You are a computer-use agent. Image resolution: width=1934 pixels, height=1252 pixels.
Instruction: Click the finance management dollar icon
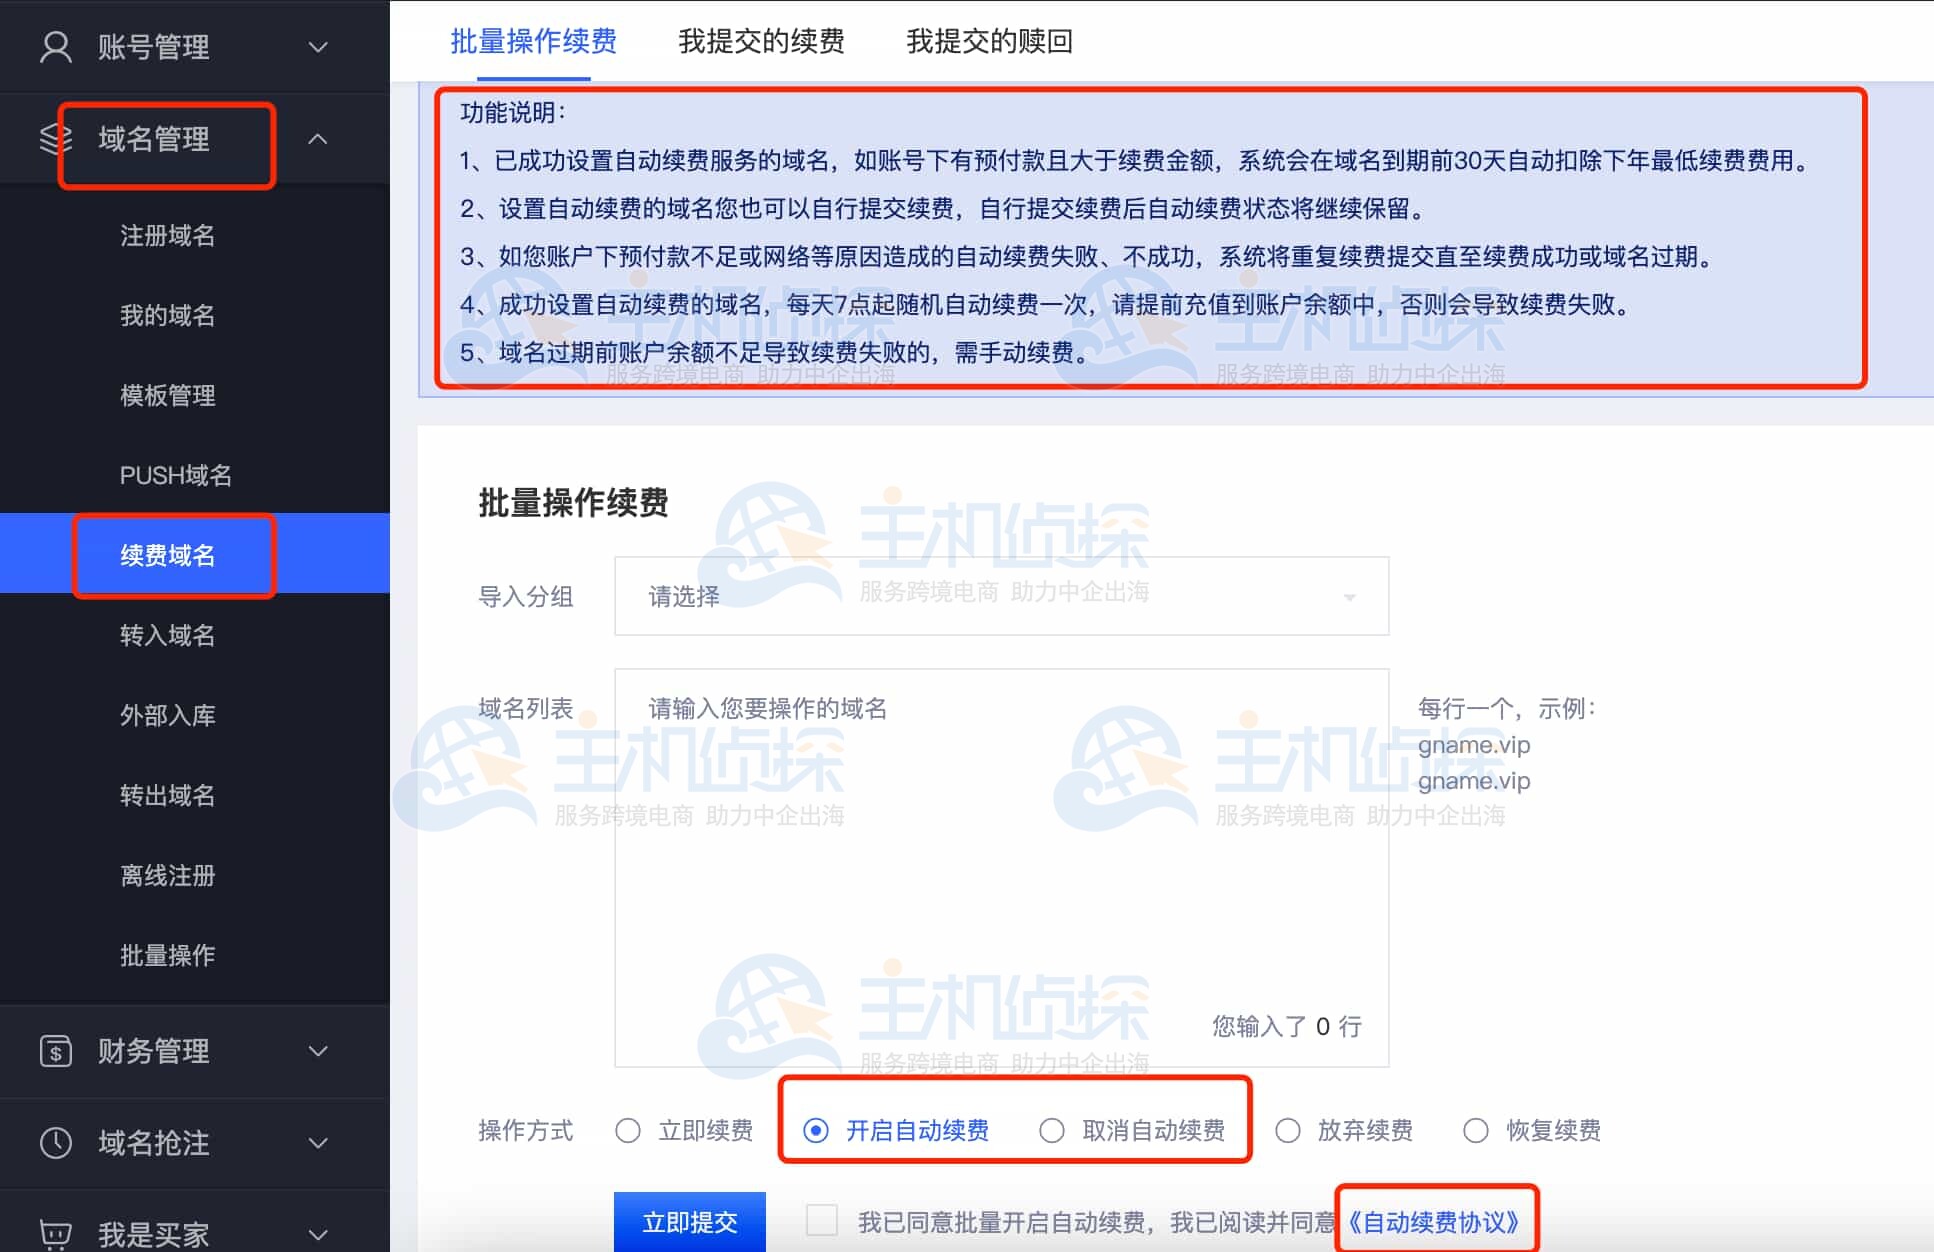(56, 1051)
